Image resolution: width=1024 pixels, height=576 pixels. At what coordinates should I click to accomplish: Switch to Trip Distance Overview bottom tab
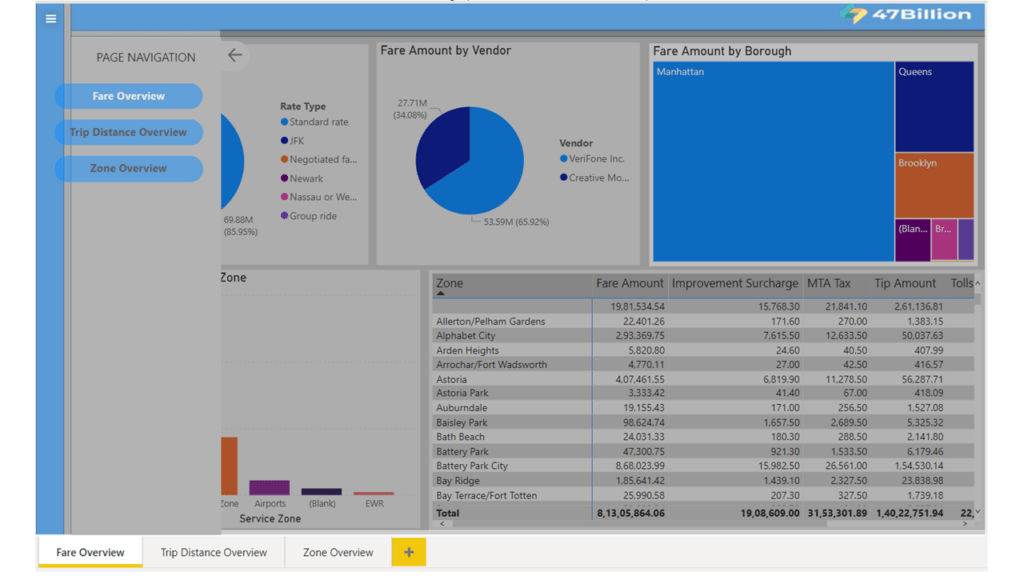[214, 552]
